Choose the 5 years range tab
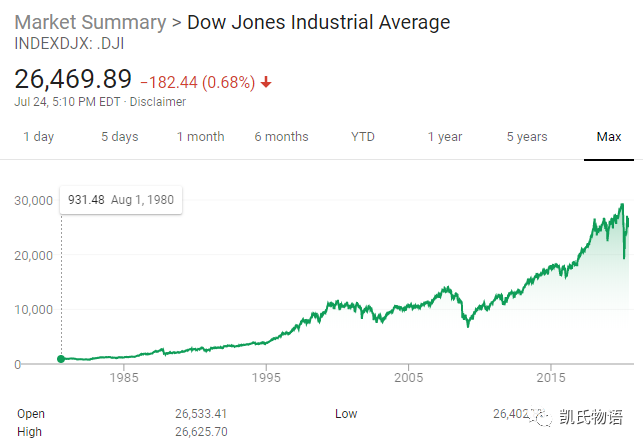The image size is (643, 445). click(527, 137)
